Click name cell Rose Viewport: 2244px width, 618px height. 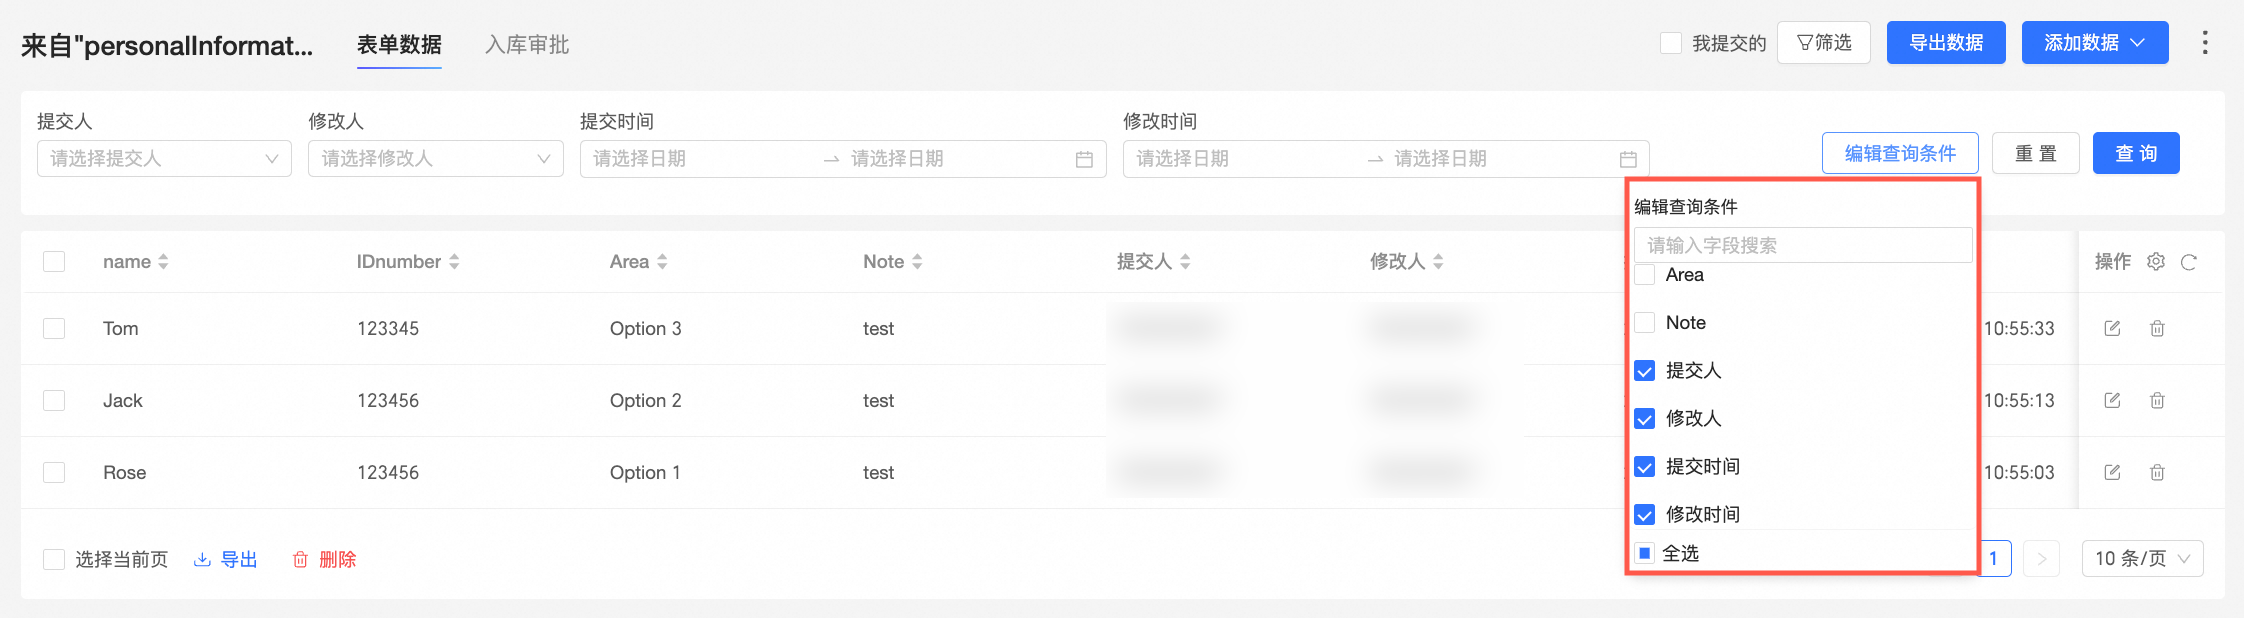tap(125, 472)
